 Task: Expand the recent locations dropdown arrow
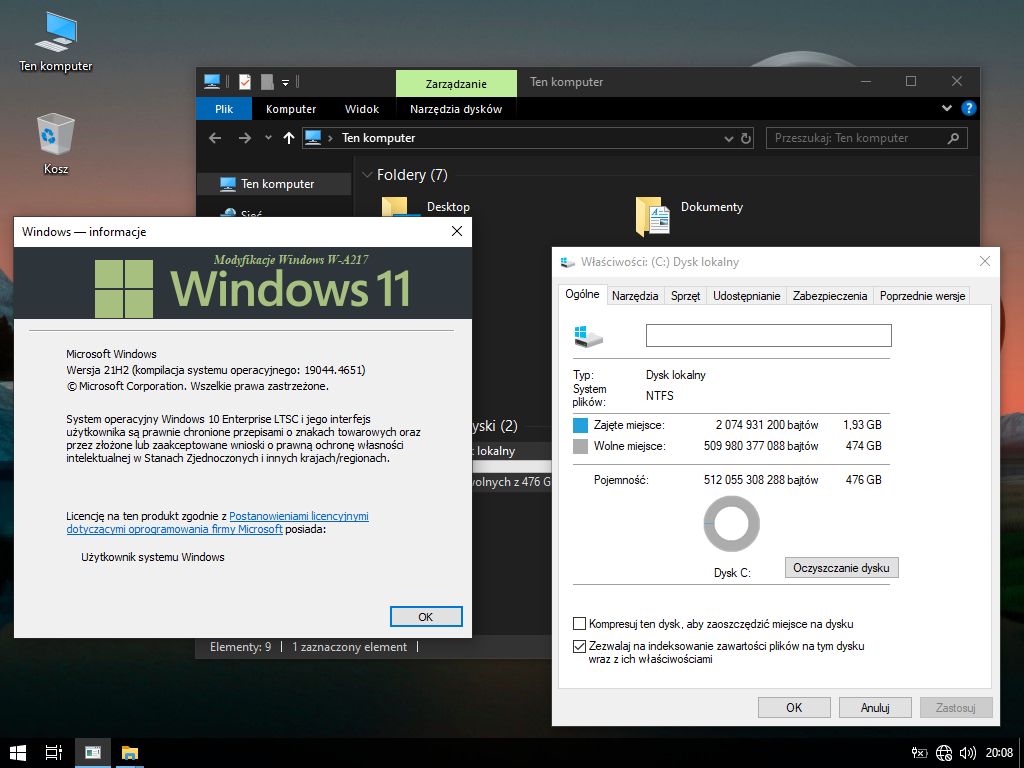point(268,138)
